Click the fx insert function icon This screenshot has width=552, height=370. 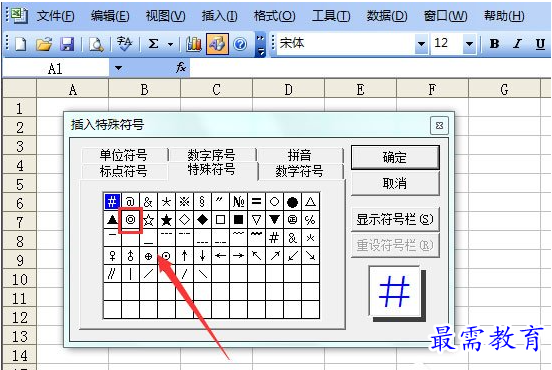181,67
